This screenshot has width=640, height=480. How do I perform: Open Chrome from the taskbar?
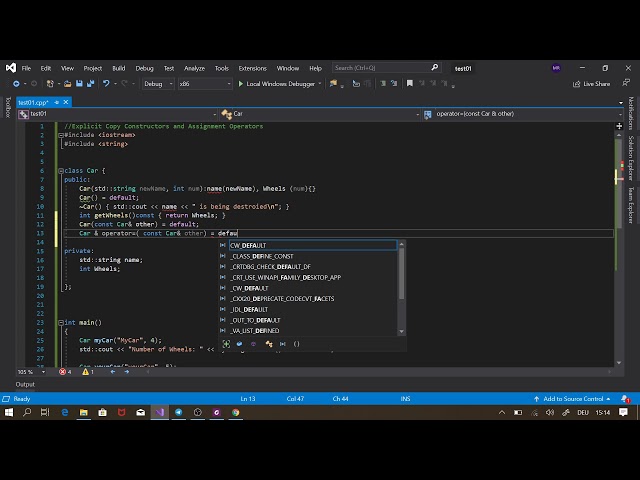tap(236, 412)
